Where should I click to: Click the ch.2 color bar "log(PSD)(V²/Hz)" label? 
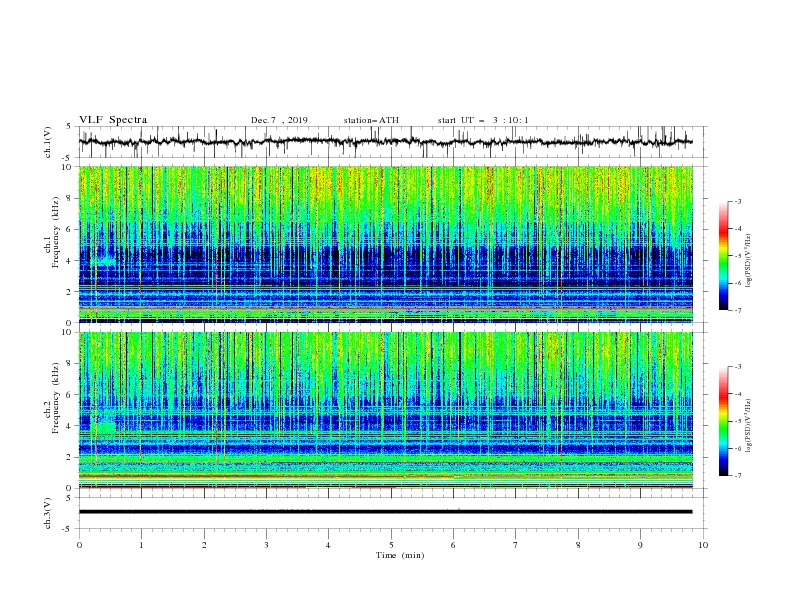coord(748,425)
